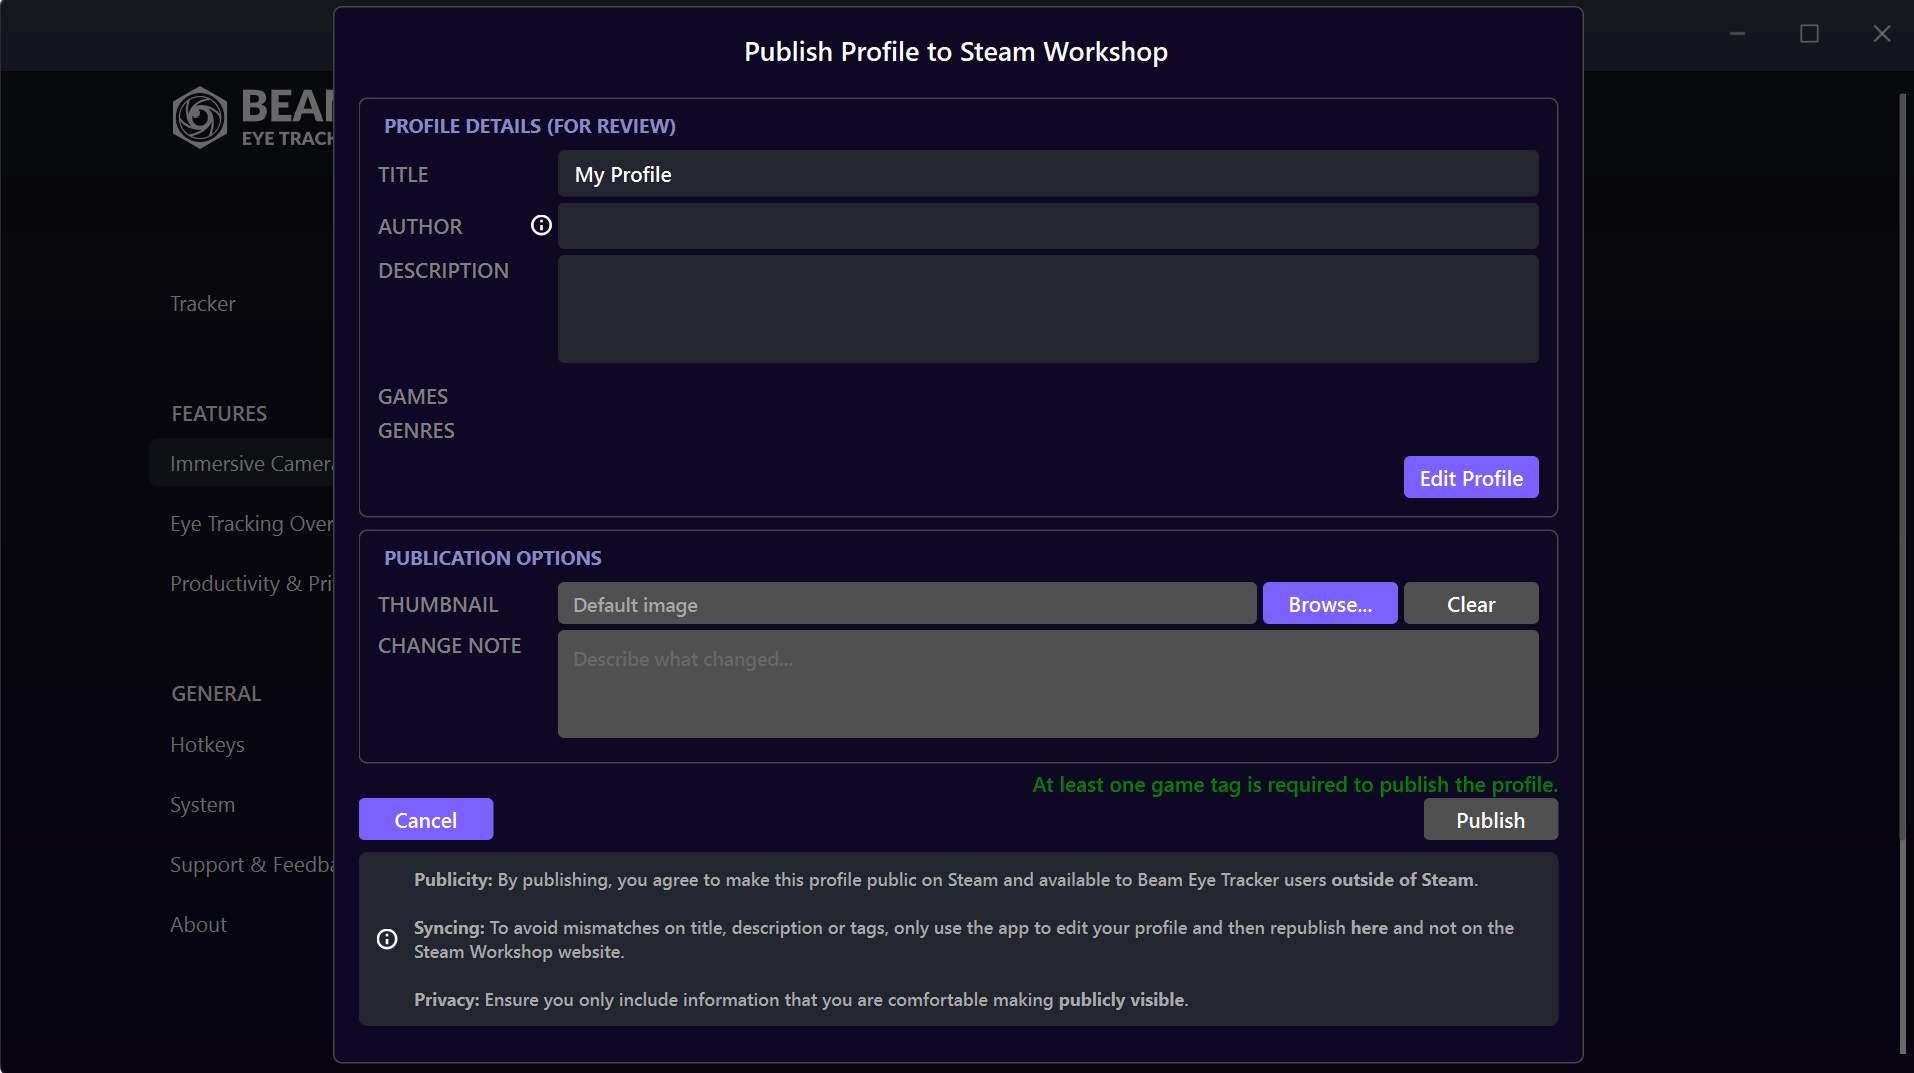Close the Beam application window
The height and width of the screenshot is (1073, 1914).
(1881, 34)
